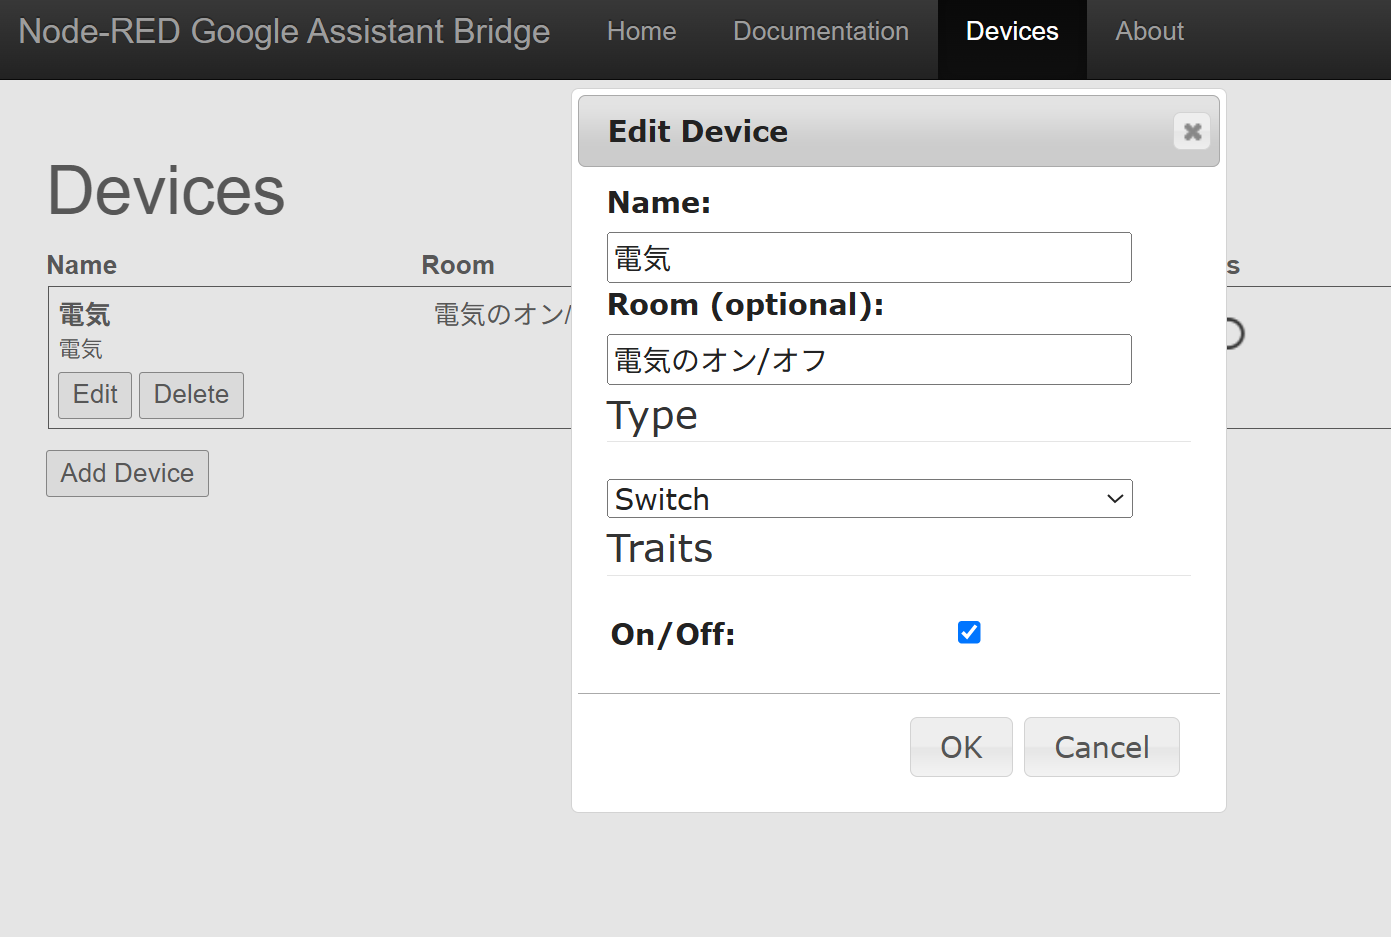Delete the 電気 device
The height and width of the screenshot is (937, 1391).
click(x=191, y=395)
